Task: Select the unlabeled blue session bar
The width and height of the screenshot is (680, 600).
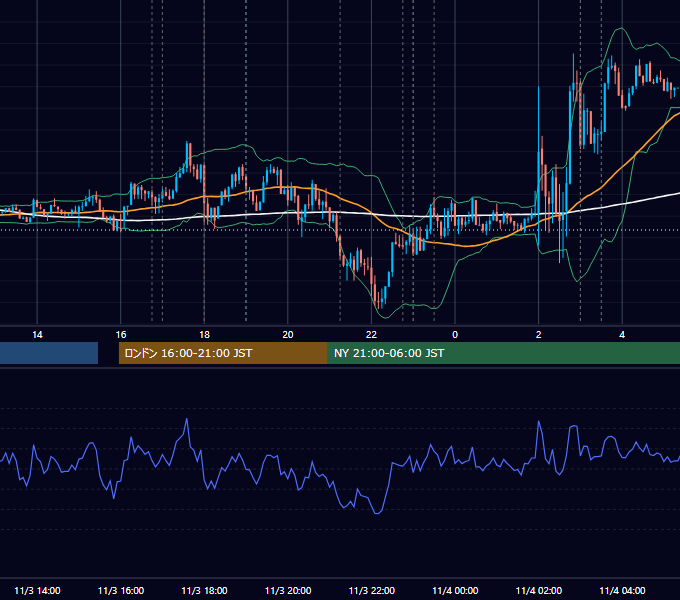Action: (49, 353)
